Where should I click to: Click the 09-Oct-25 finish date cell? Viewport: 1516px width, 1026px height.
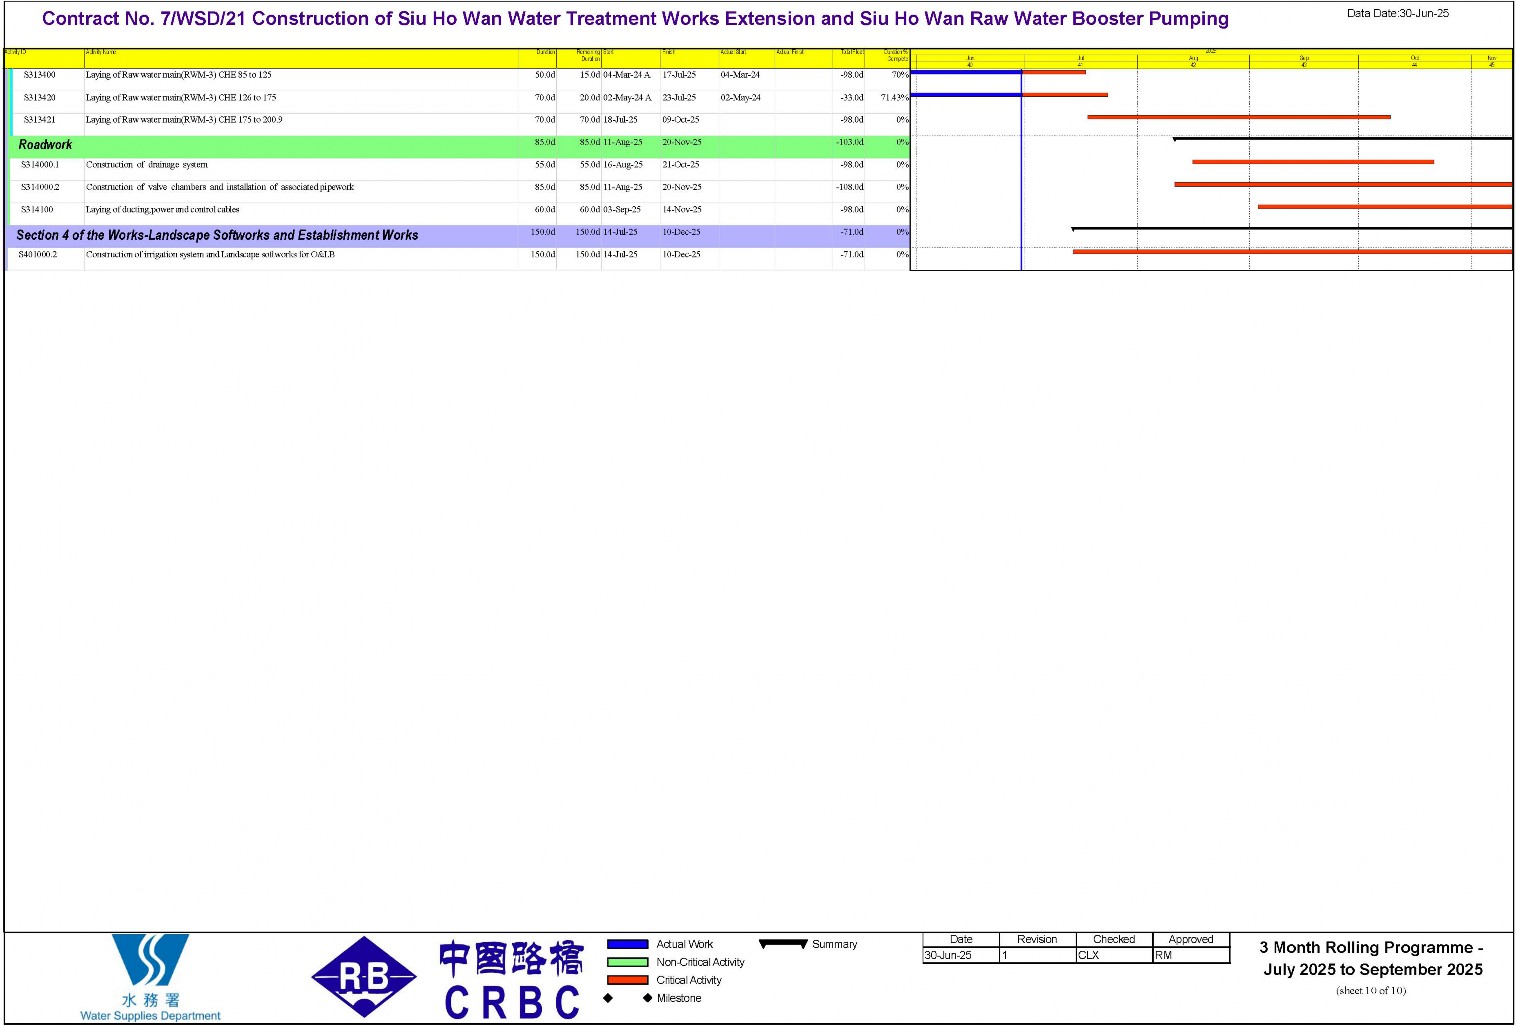coord(681,120)
